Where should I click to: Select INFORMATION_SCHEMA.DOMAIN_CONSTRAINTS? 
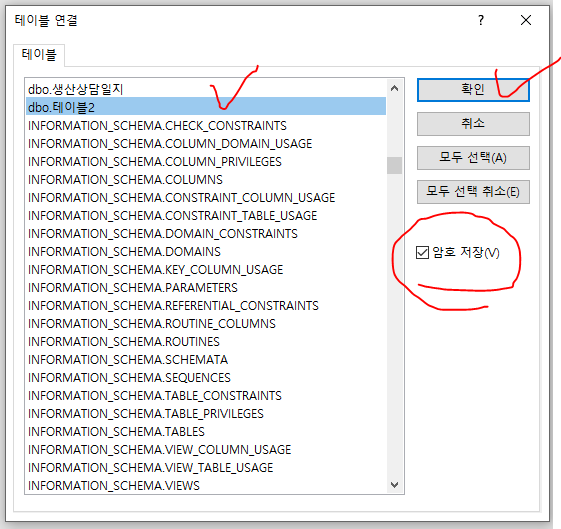click(x=206, y=234)
